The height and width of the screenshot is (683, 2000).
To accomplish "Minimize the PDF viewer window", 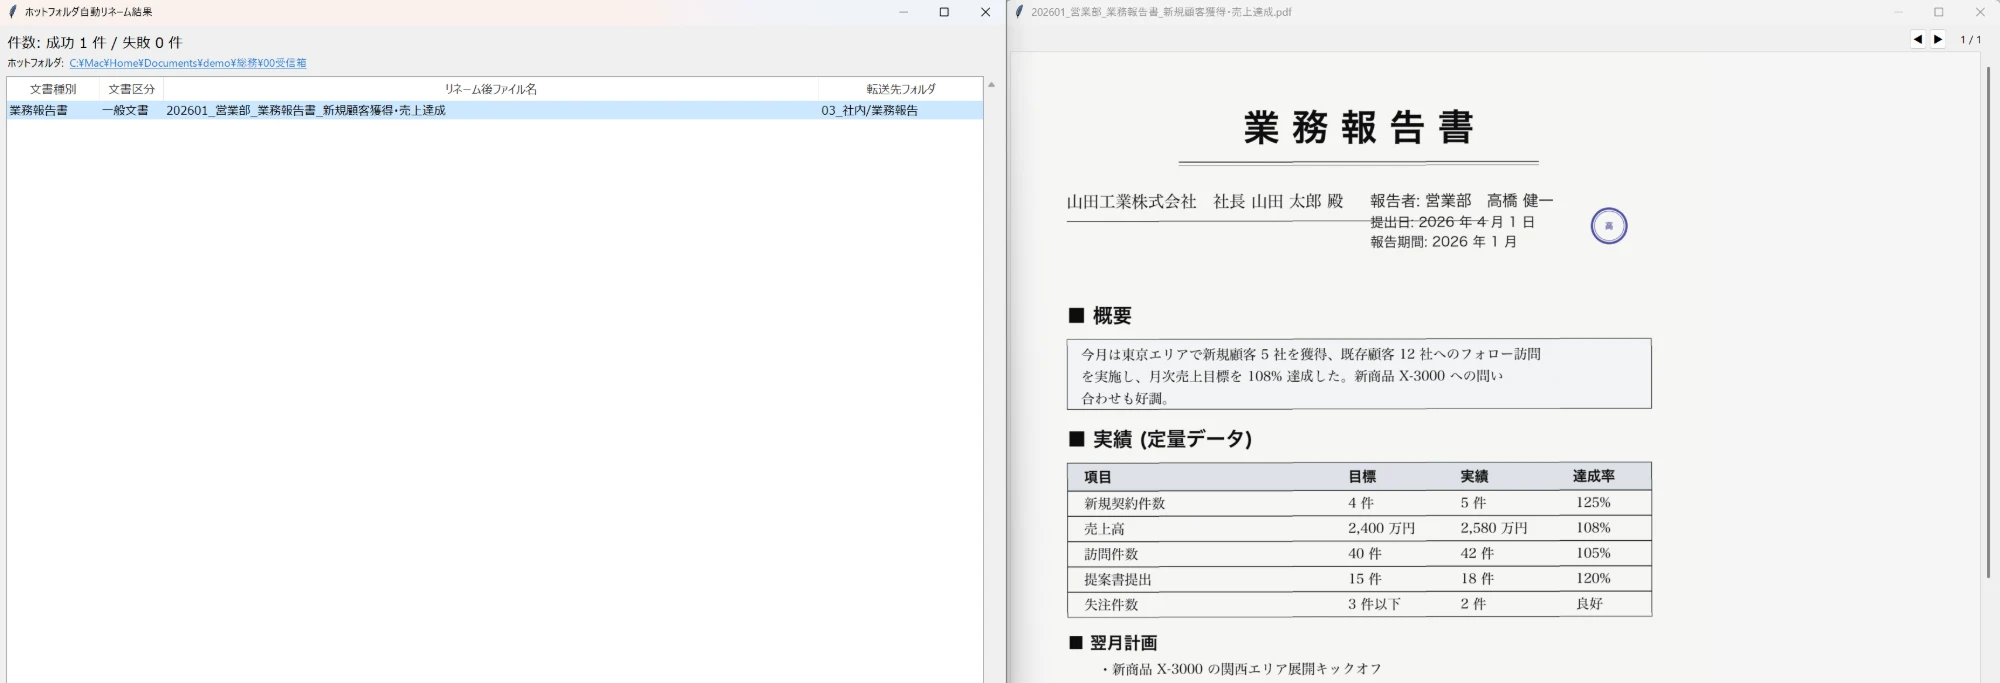I will (x=1898, y=12).
